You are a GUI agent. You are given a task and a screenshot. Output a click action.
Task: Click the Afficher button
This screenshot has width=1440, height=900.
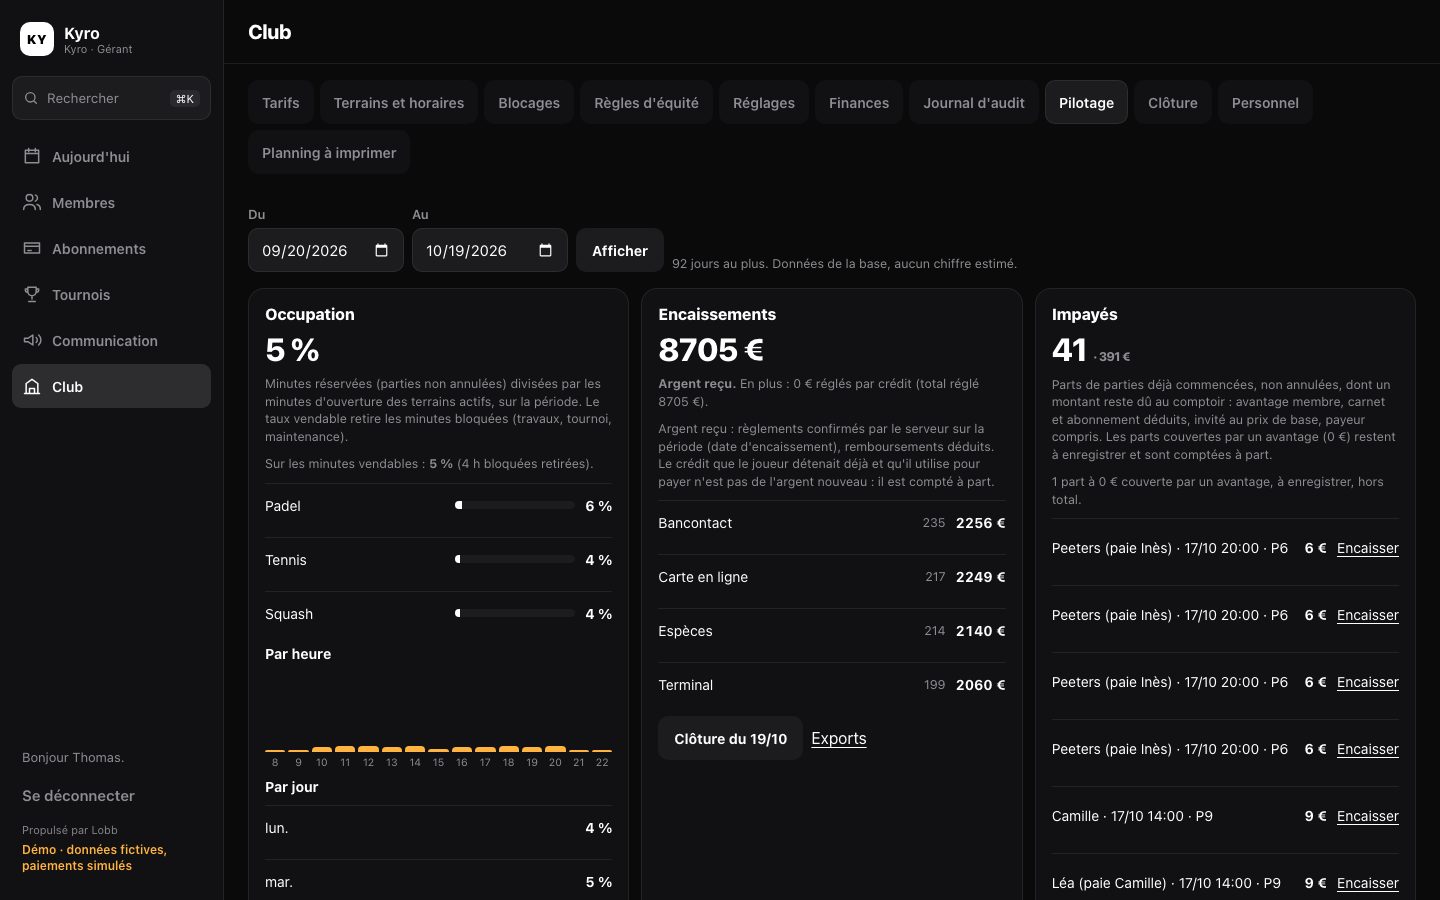pos(620,250)
